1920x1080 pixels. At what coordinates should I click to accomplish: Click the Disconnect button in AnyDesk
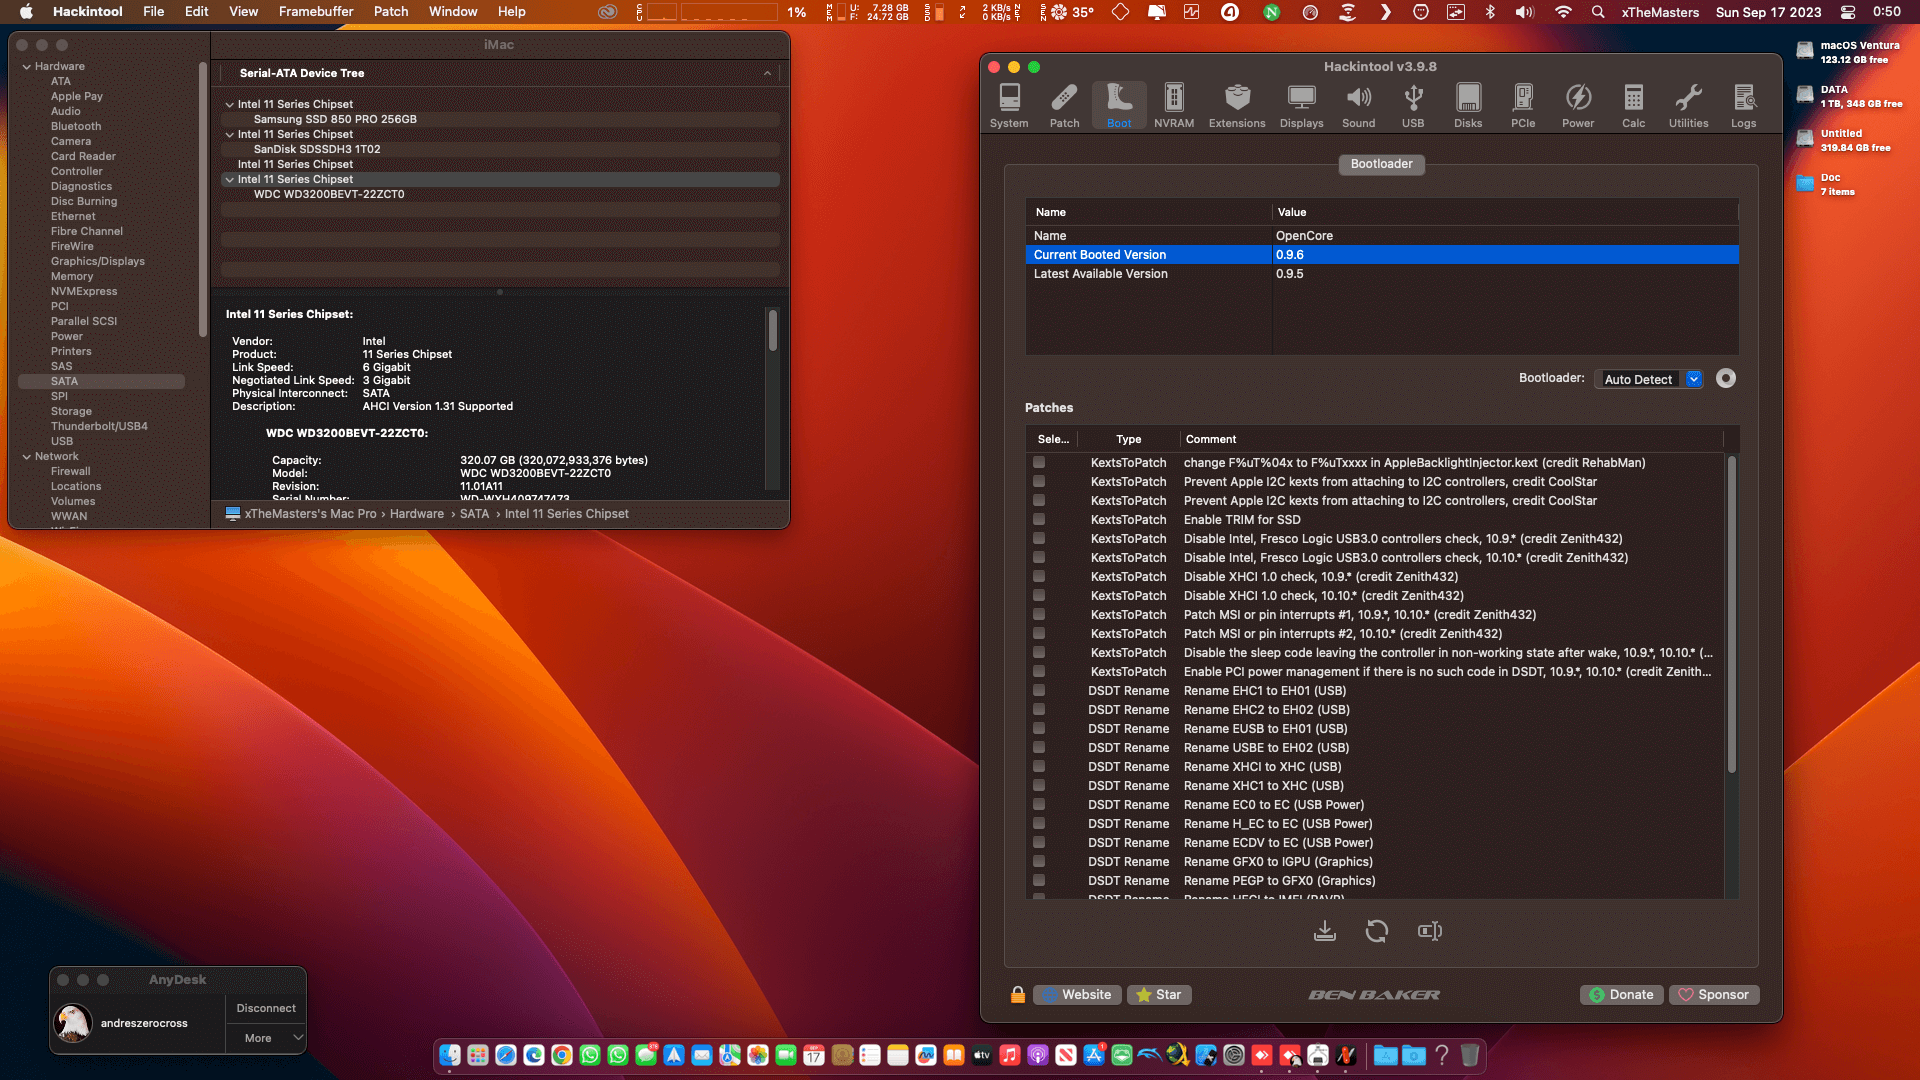[266, 1008]
